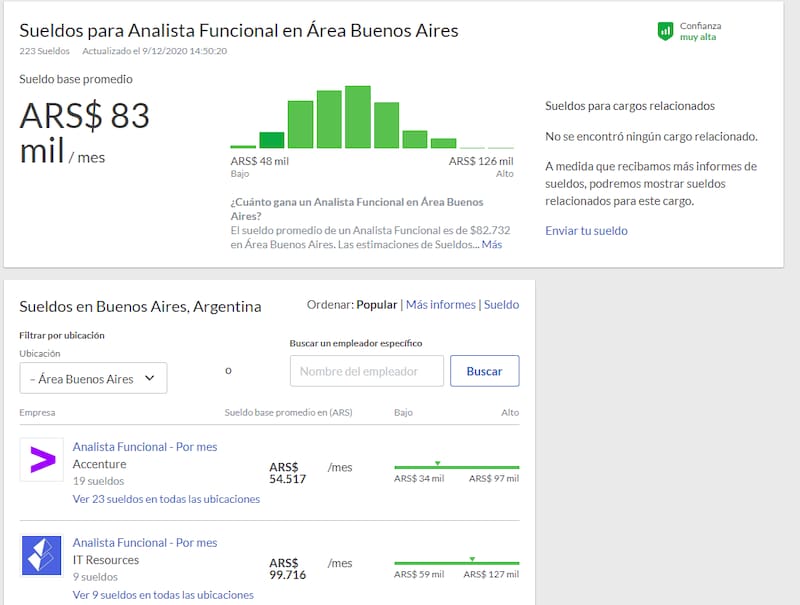Screen dimensions: 800x605
Task: Open the Área Buenos Aires location dropdown
Action: coord(93,379)
